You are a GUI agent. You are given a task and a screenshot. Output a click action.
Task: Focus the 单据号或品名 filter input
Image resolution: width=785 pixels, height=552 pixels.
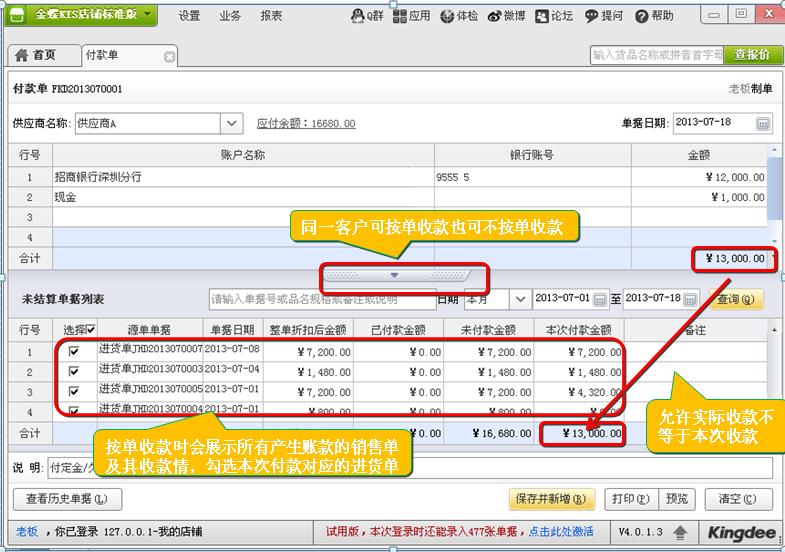tap(322, 299)
